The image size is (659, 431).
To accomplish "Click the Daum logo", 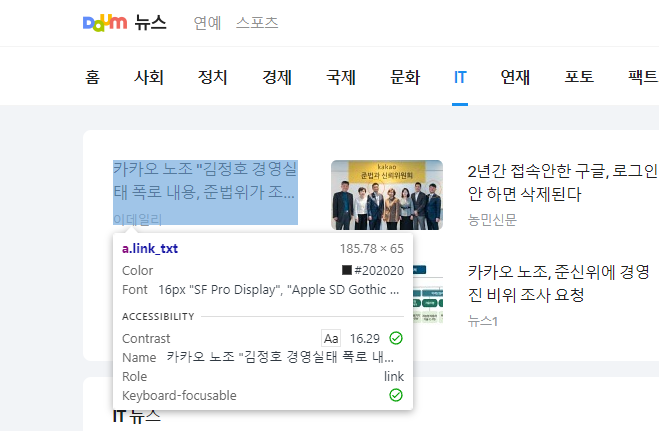I will [x=105, y=23].
